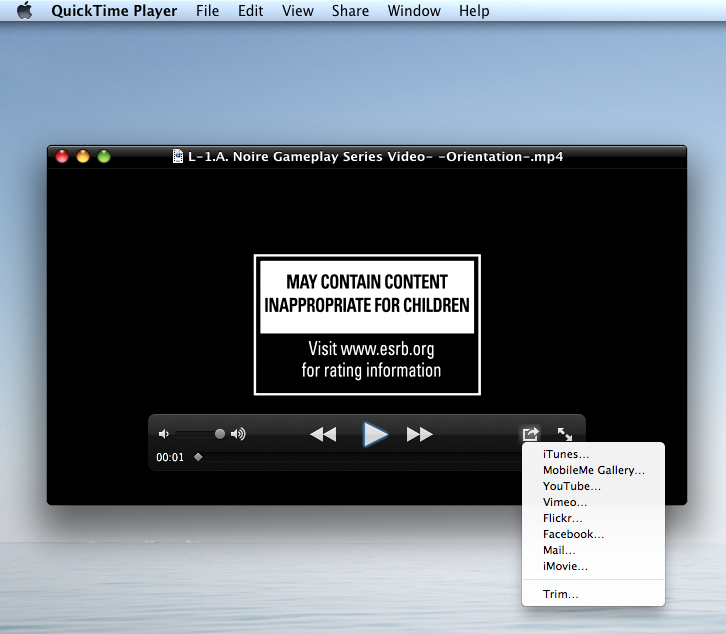Click the volume slider knob

coord(220,434)
